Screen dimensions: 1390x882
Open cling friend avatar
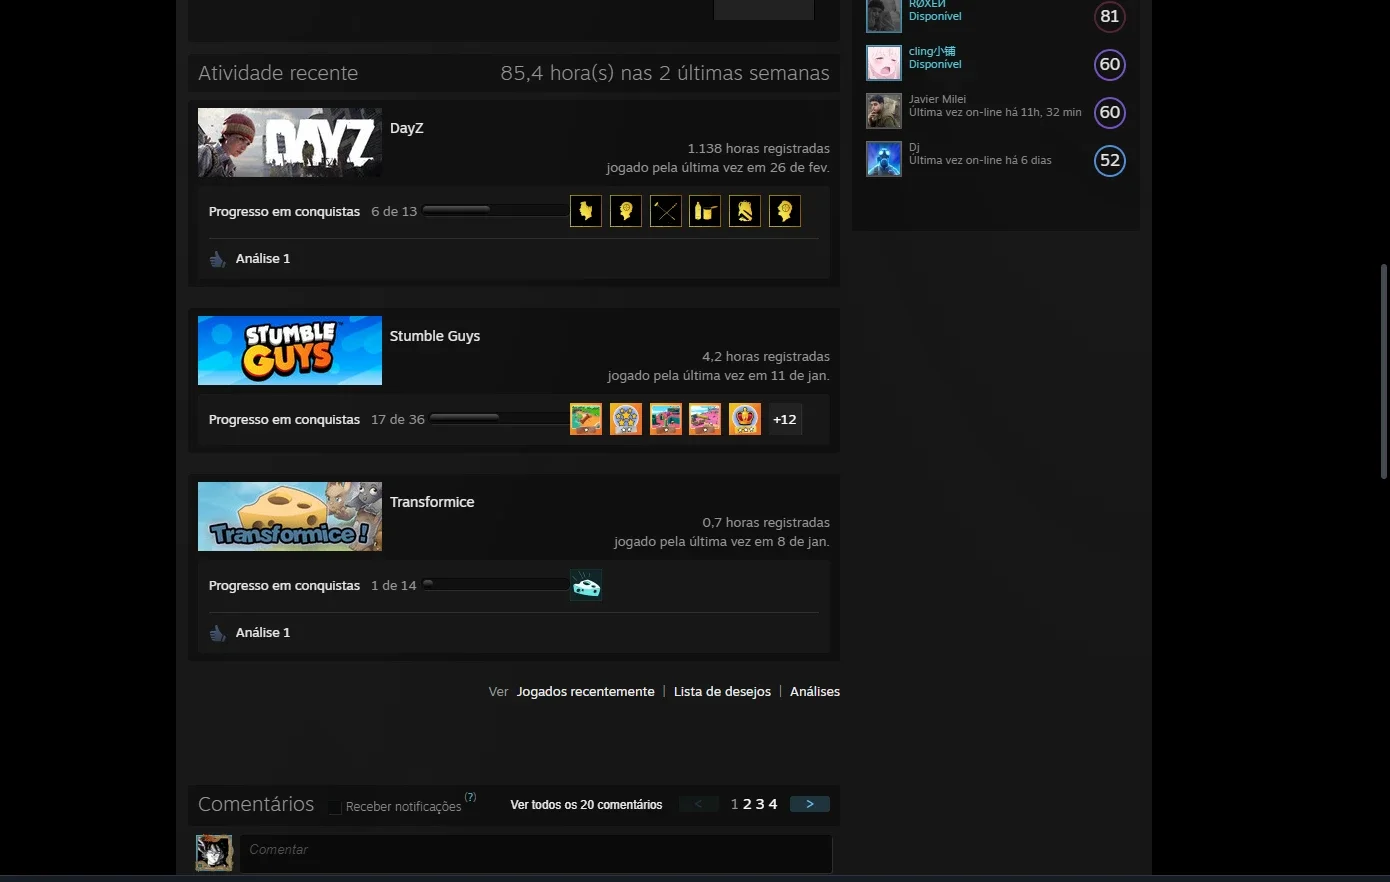click(884, 63)
